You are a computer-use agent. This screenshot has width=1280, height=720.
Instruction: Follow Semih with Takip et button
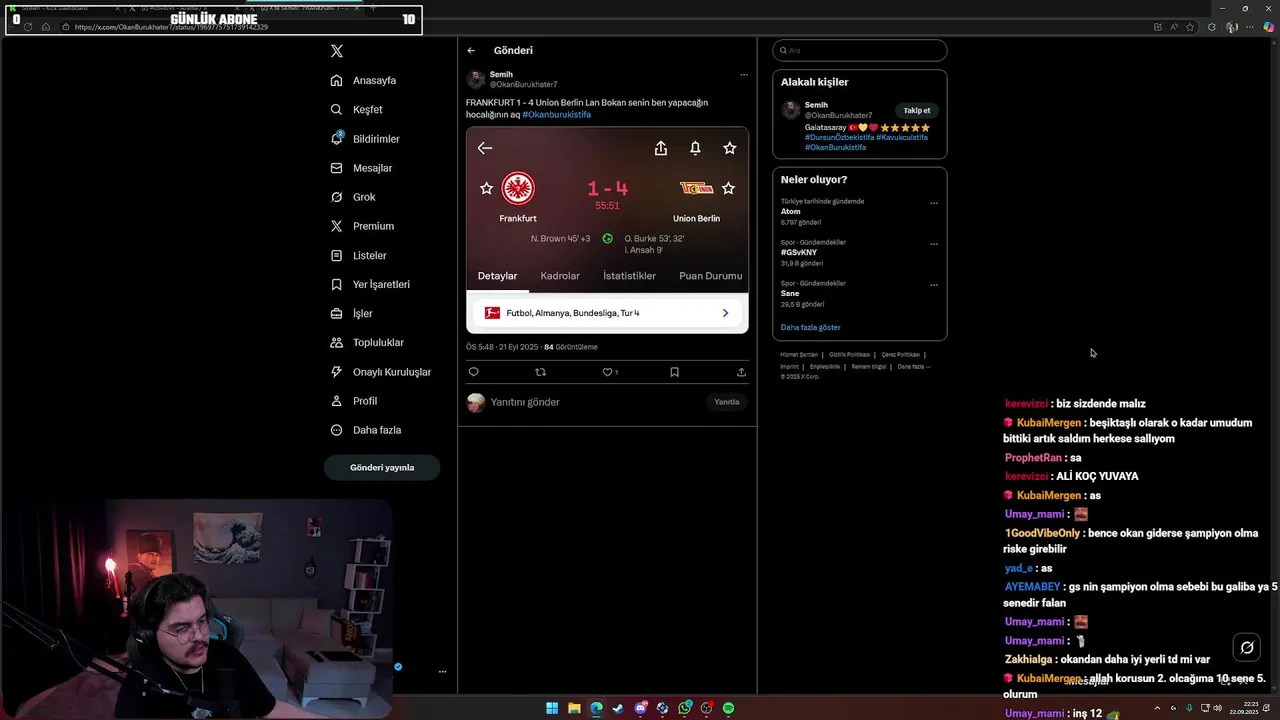click(x=917, y=111)
